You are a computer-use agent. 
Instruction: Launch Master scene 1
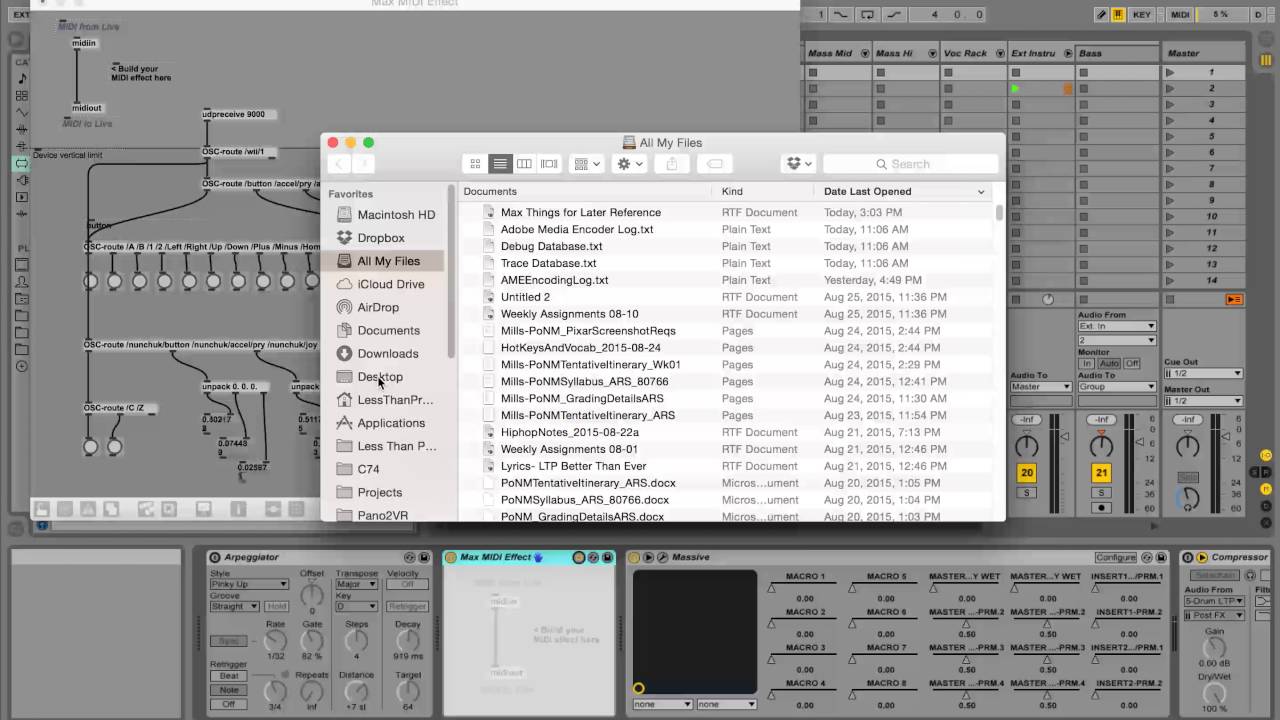[x=1170, y=72]
